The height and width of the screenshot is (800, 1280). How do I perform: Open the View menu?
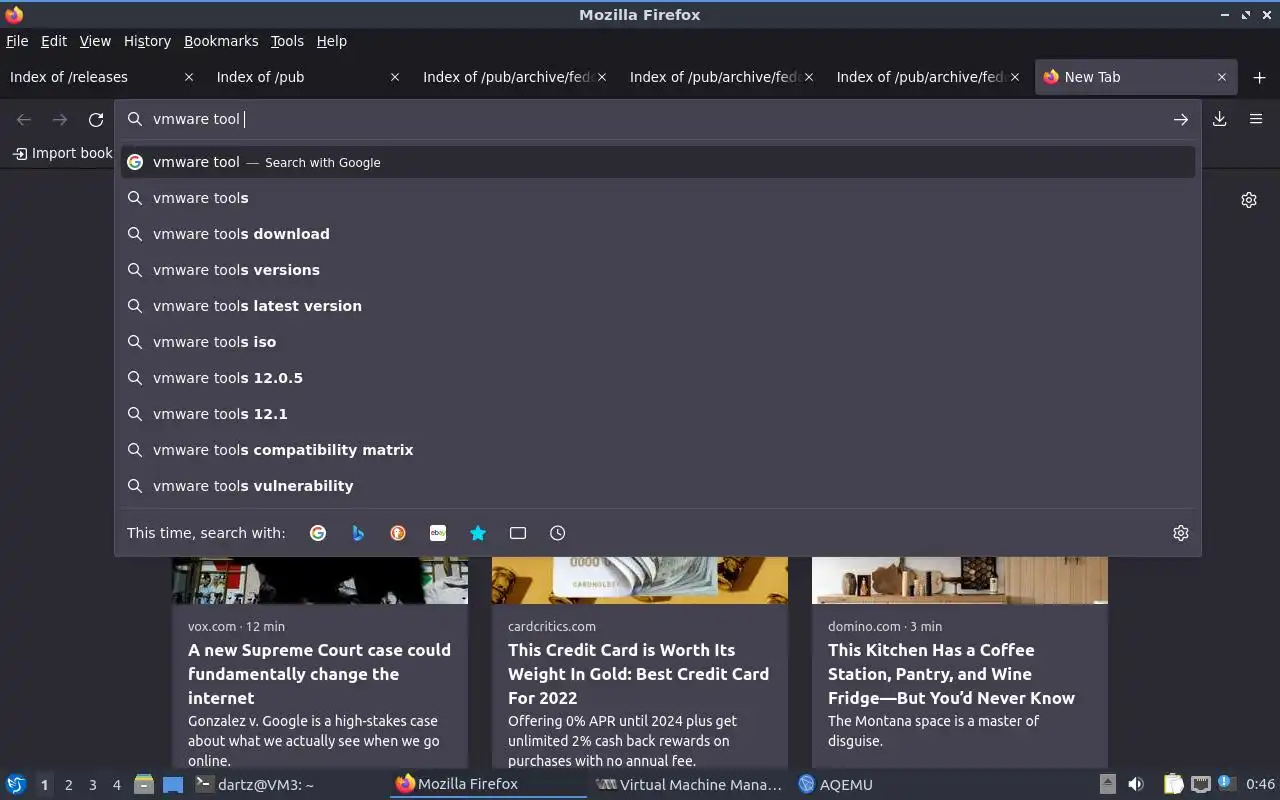pyautogui.click(x=95, y=41)
